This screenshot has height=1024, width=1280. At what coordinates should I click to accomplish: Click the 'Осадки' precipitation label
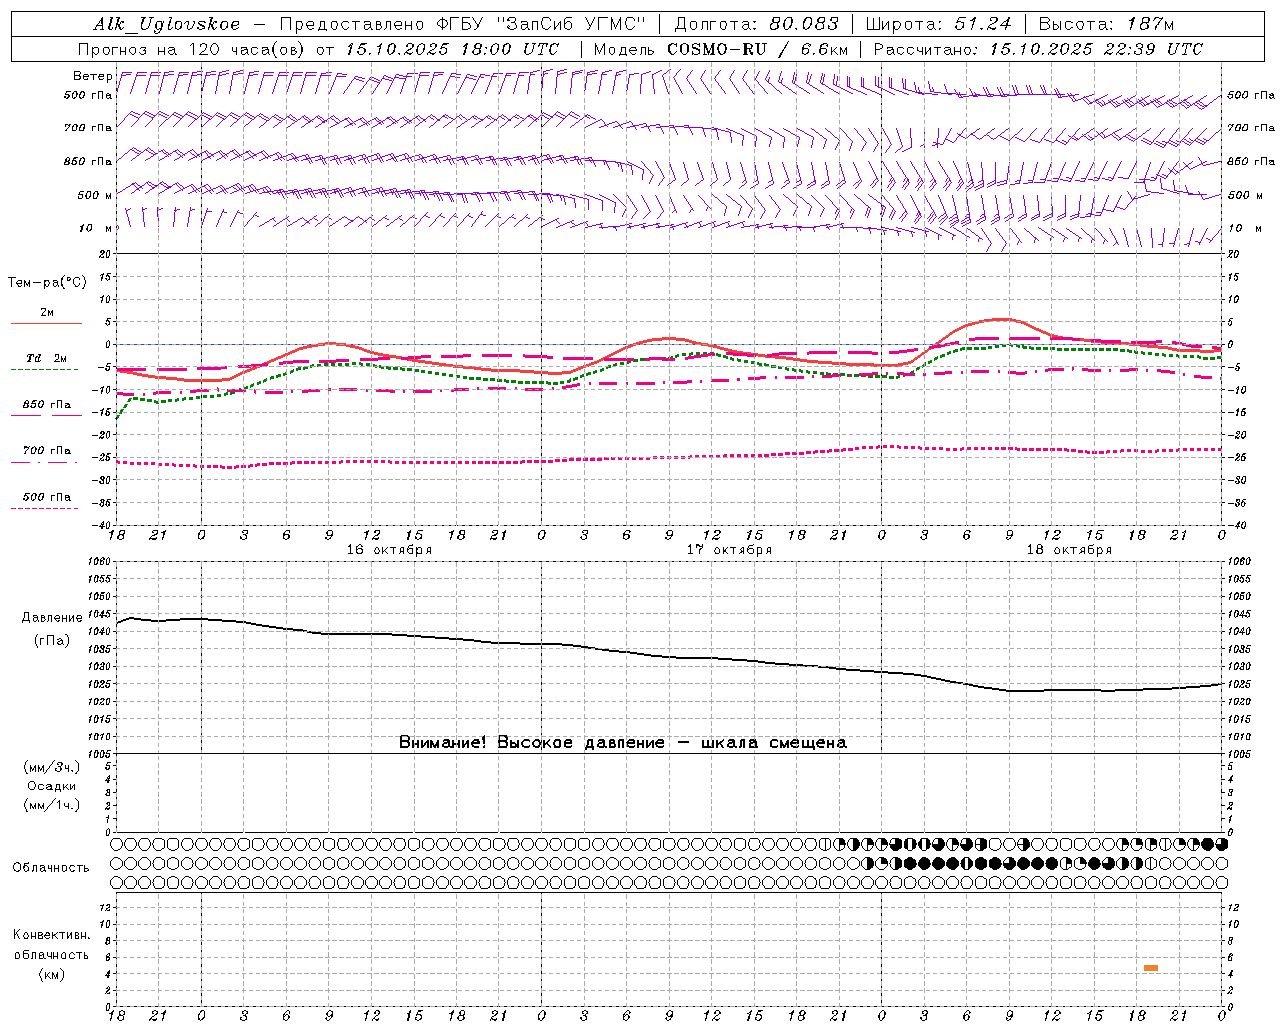pyautogui.click(x=52, y=786)
